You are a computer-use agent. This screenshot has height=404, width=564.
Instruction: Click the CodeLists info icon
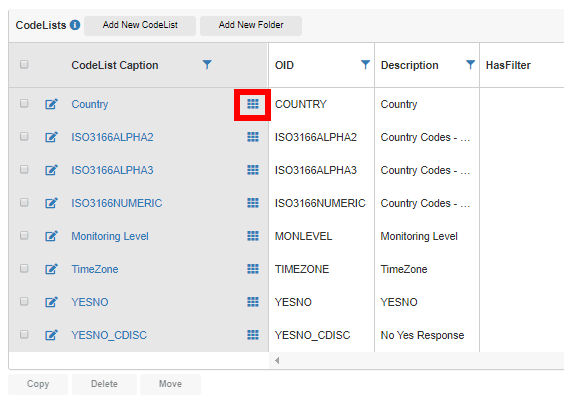click(75, 25)
